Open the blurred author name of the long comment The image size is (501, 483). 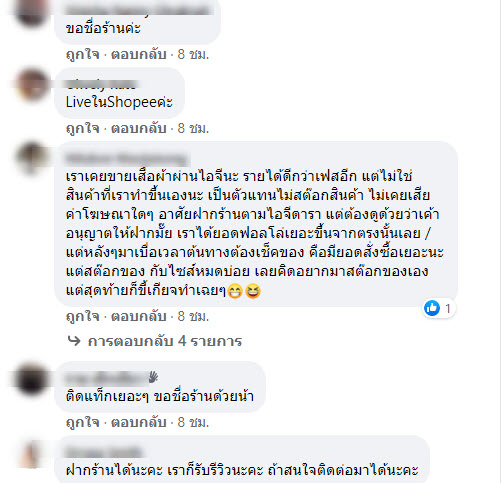pos(127,159)
